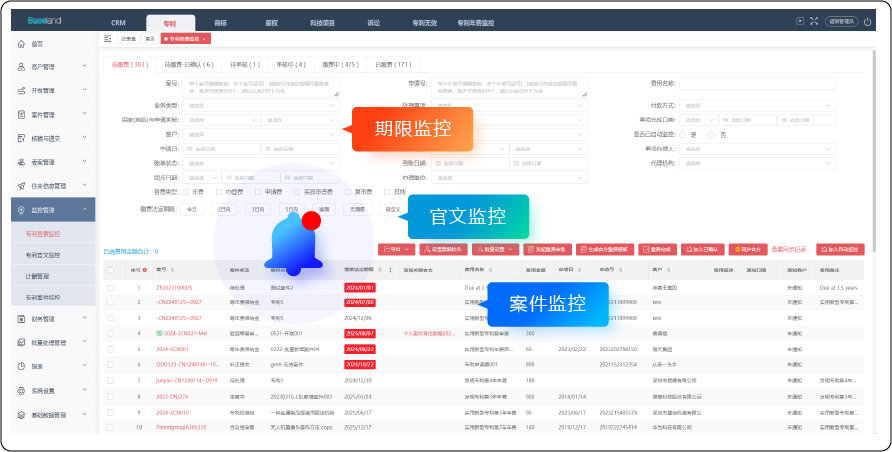
Task: Click the 逾期 deadline quick button
Action: 324,210
